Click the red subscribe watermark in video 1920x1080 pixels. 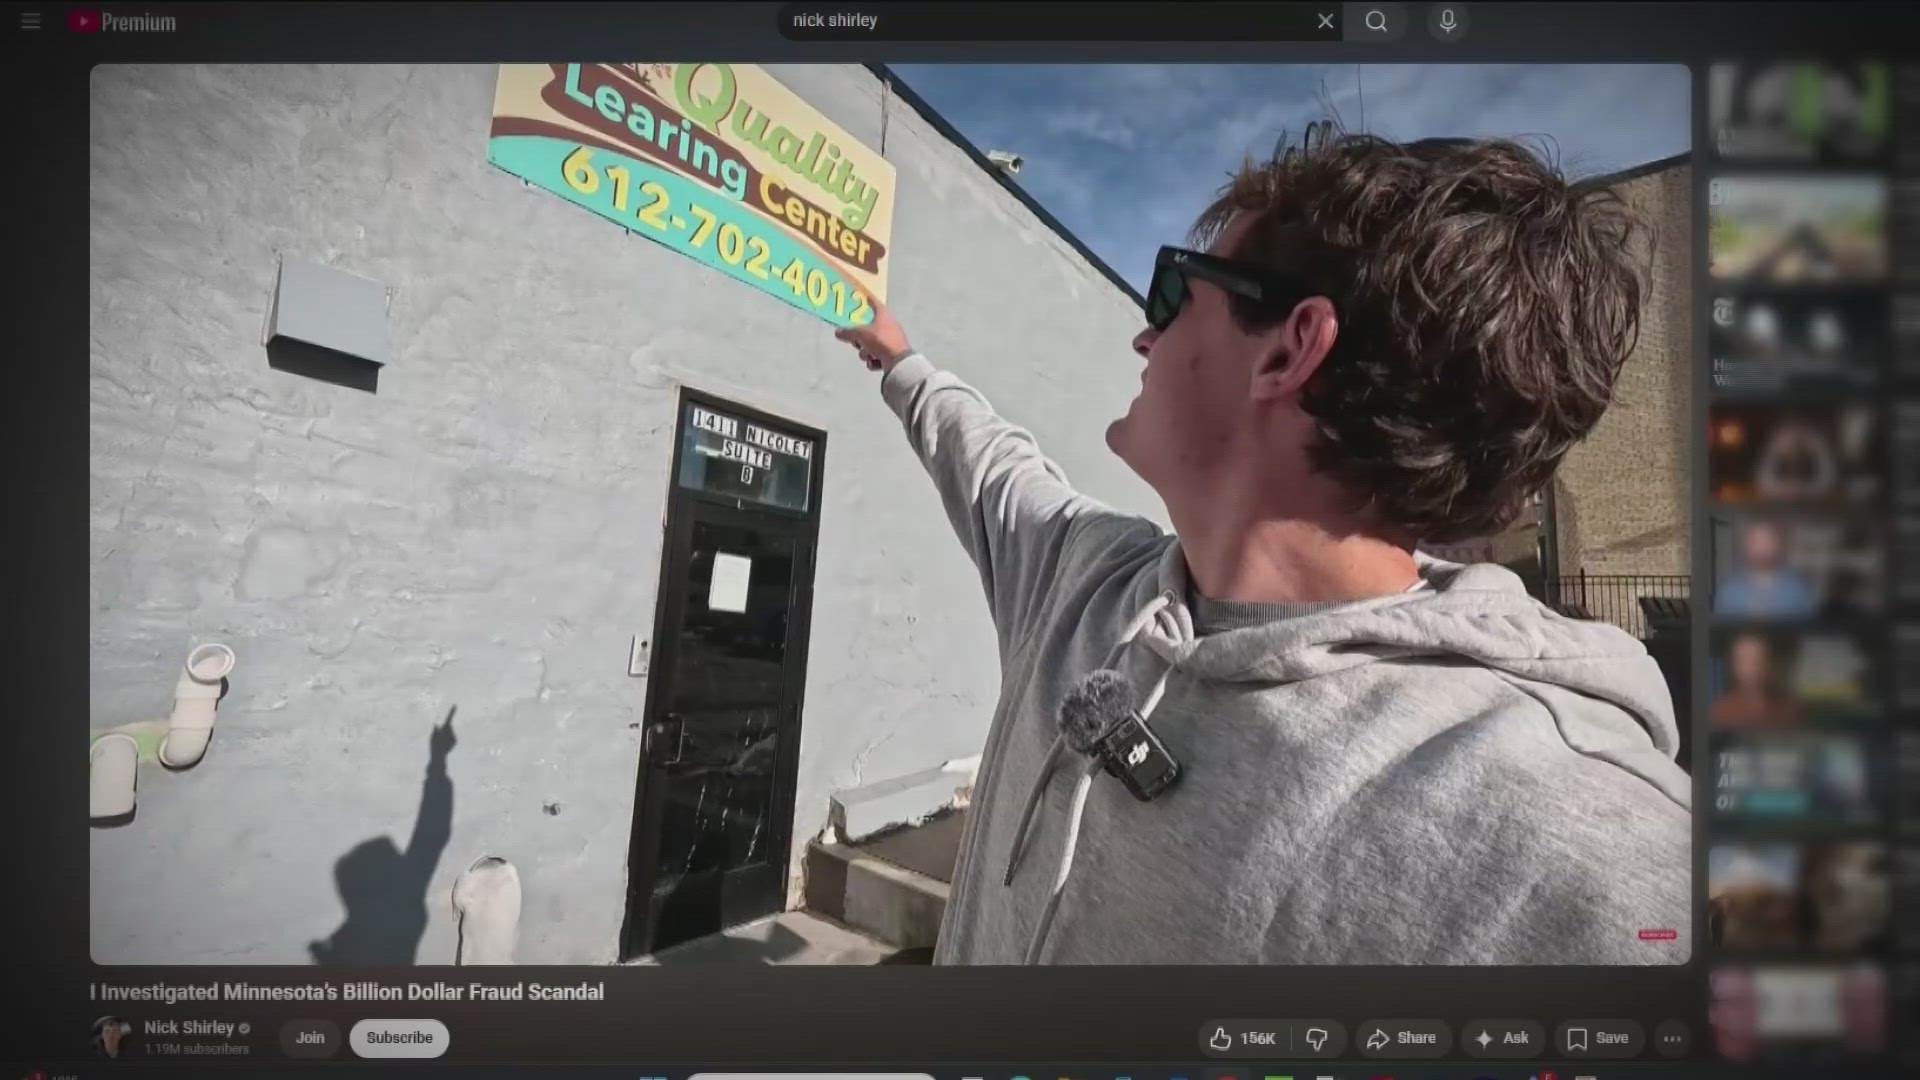tap(1657, 935)
